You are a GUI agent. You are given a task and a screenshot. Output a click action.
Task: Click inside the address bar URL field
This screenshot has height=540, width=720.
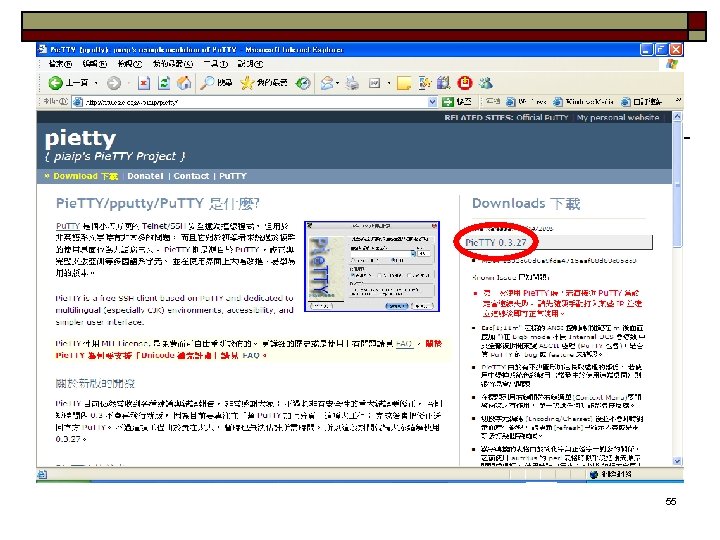point(255,102)
